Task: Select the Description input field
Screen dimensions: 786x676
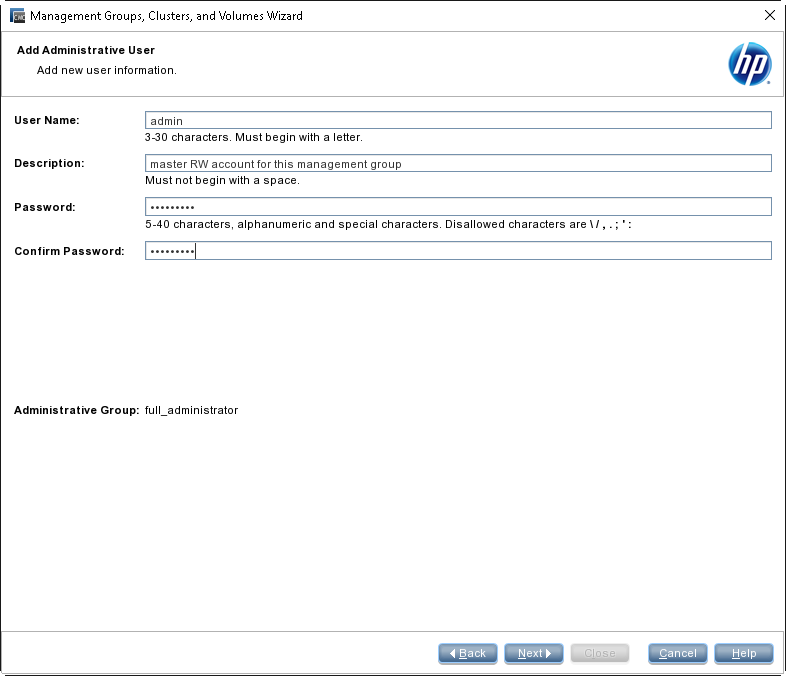Action: pos(458,163)
